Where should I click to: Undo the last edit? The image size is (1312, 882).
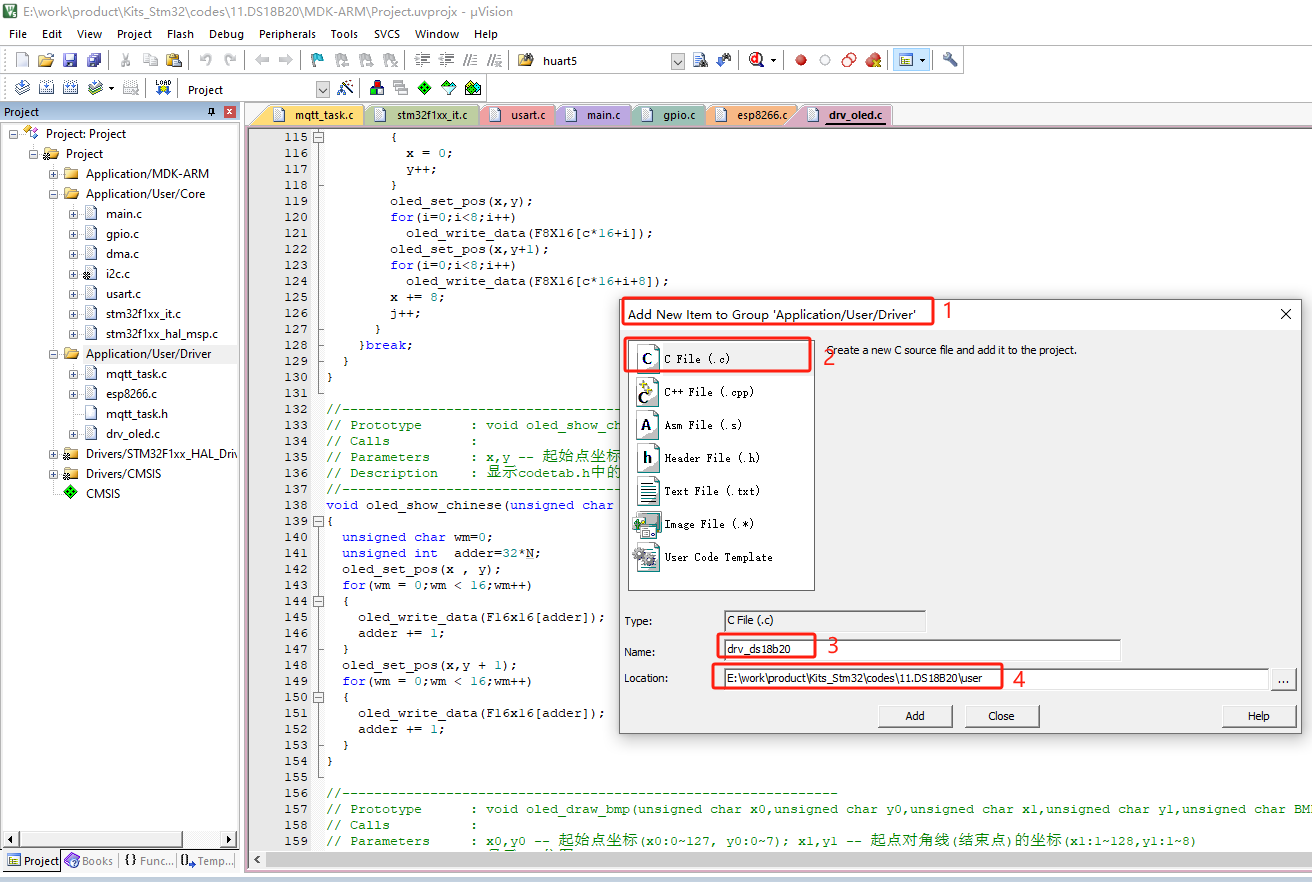point(206,60)
